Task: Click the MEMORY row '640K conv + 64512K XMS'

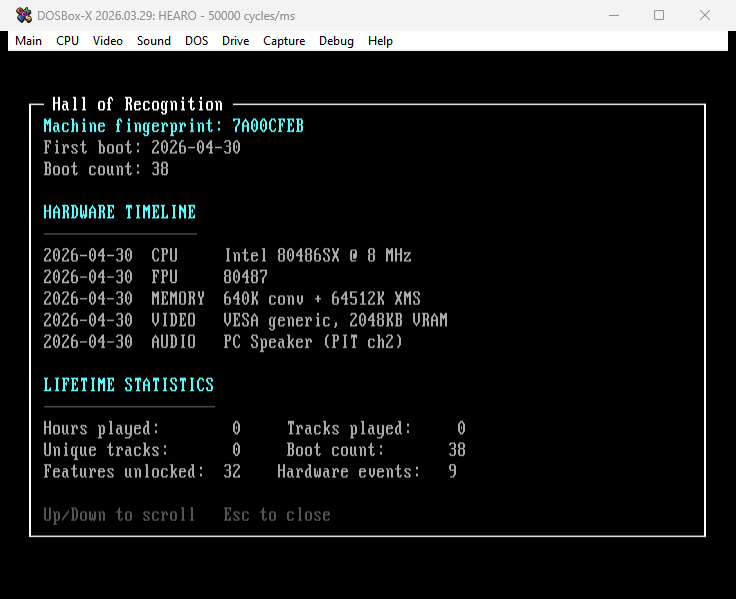Action: [232, 299]
